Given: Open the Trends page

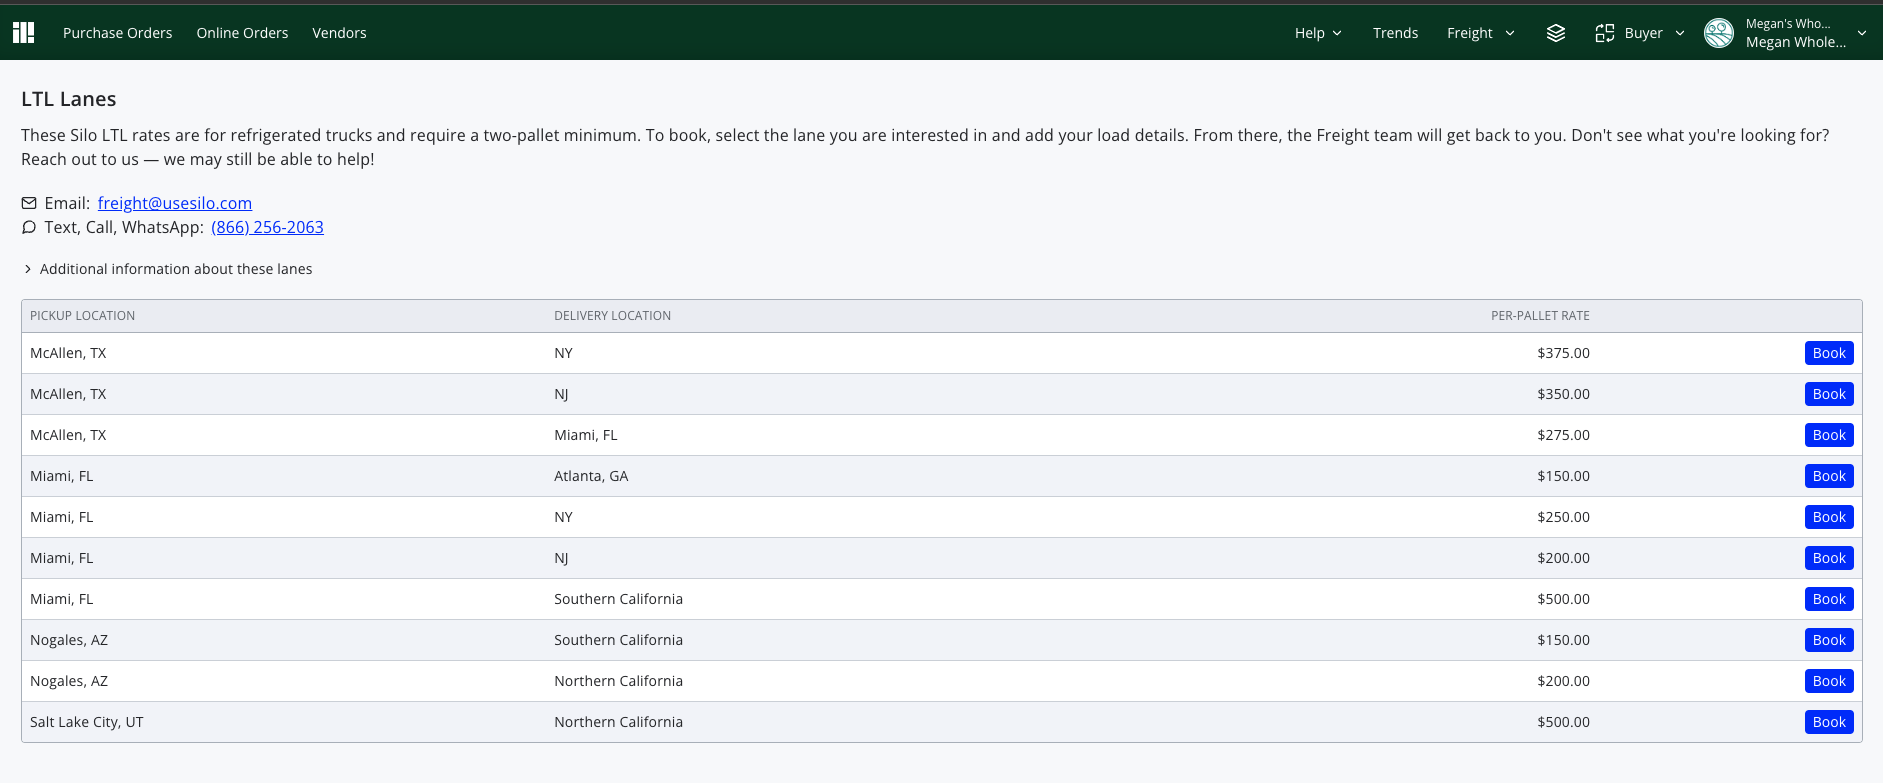Looking at the screenshot, I should pos(1395,33).
